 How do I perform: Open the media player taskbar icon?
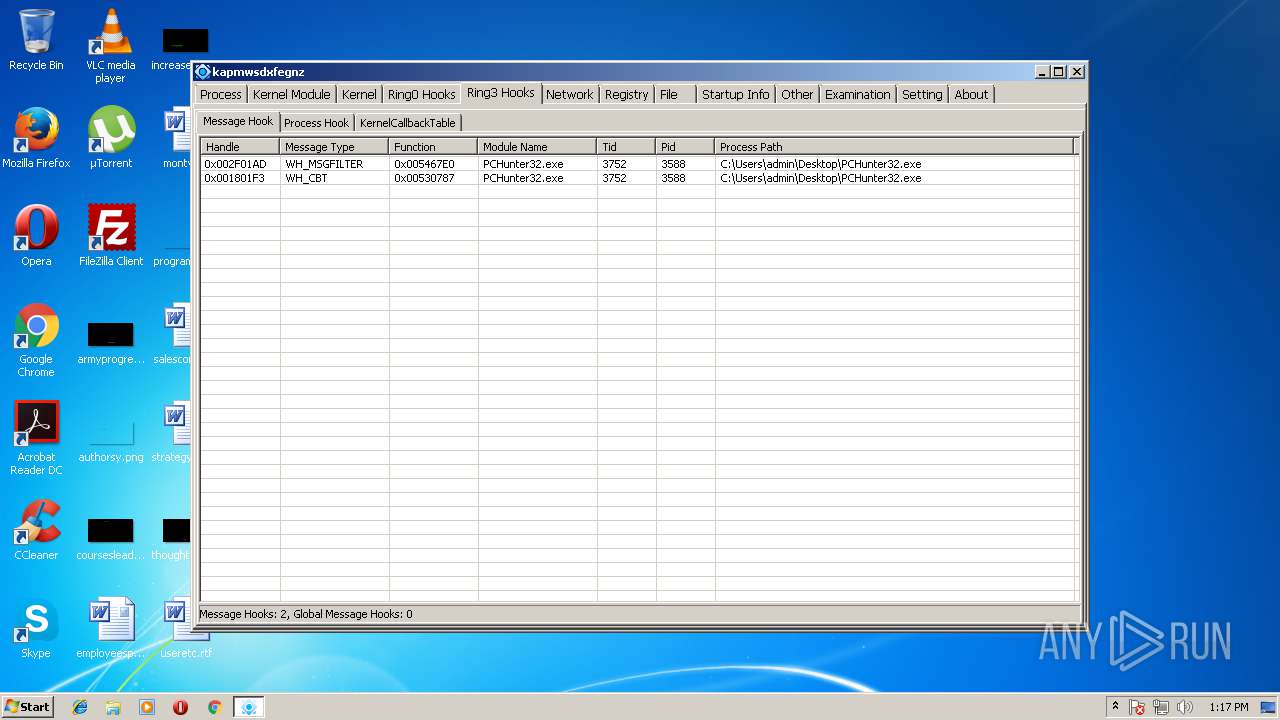(x=147, y=707)
